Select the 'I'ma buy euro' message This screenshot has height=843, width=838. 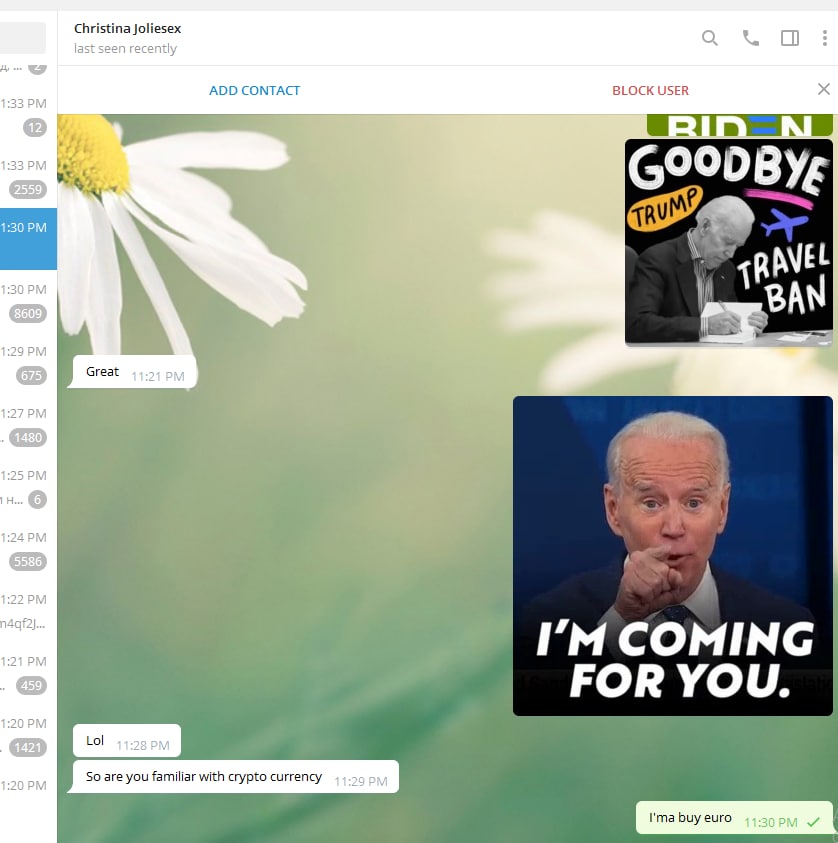(x=734, y=818)
